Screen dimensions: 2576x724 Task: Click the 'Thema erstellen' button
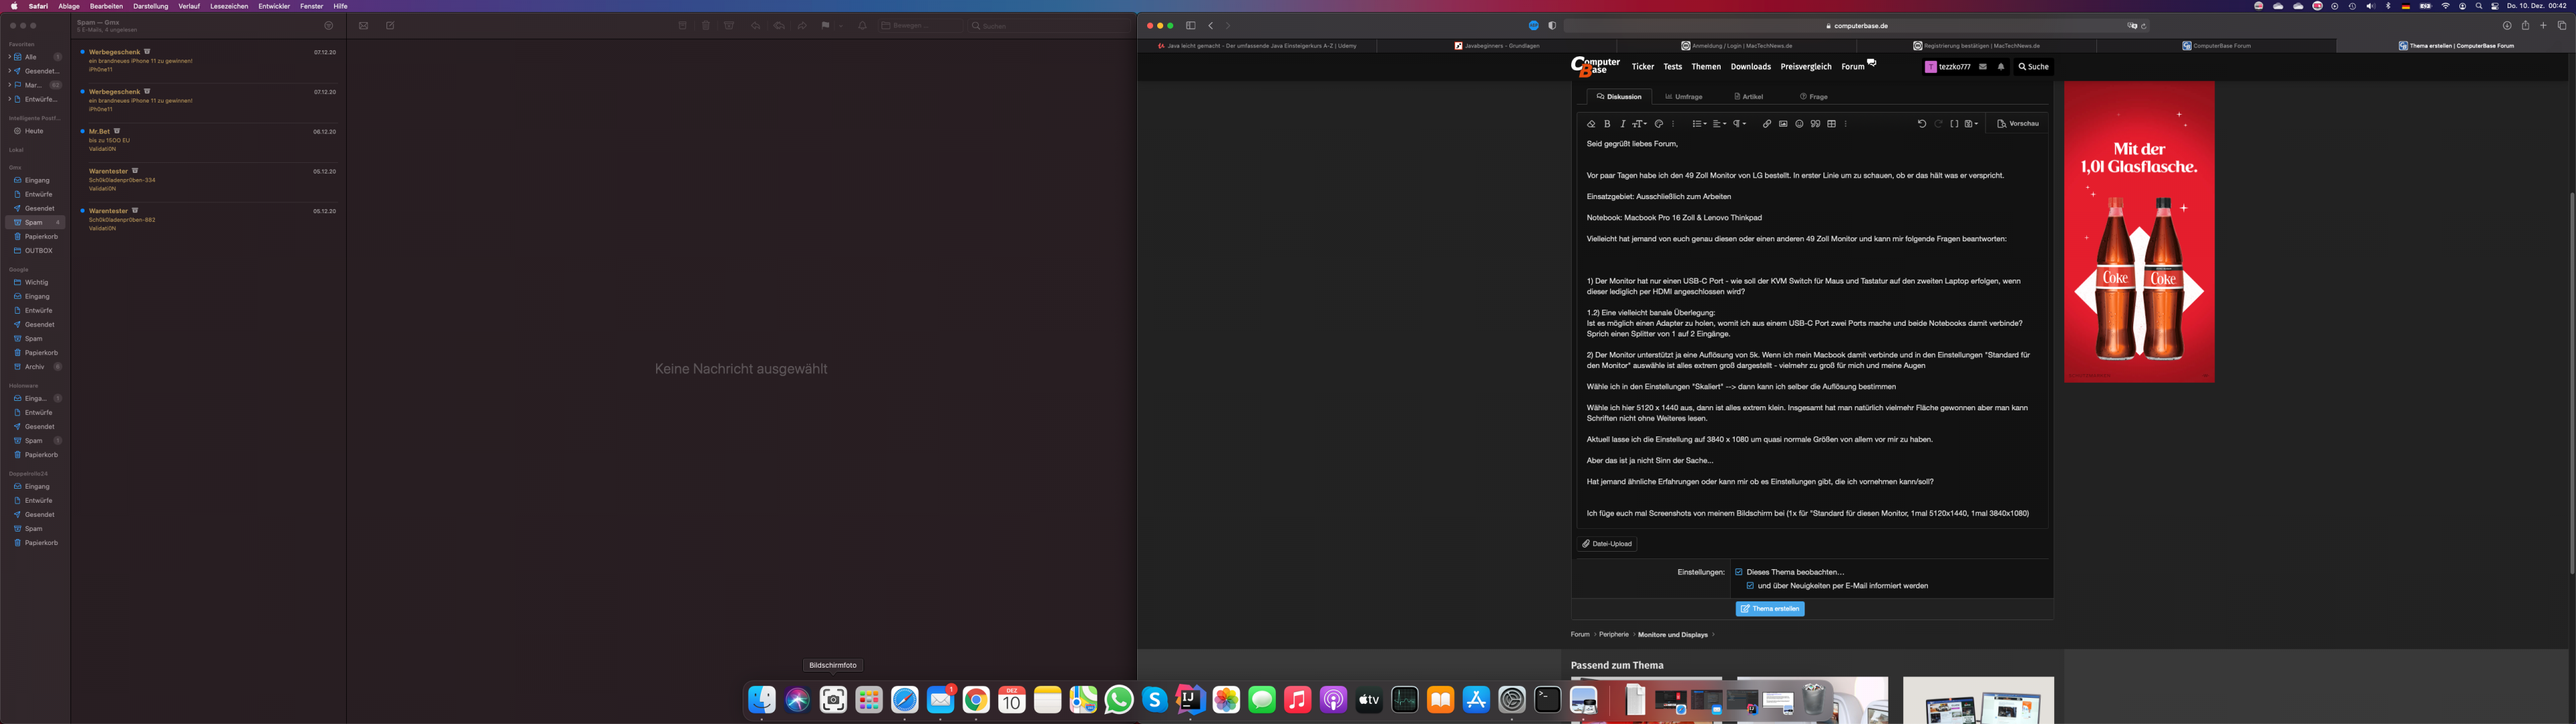click(x=1769, y=609)
